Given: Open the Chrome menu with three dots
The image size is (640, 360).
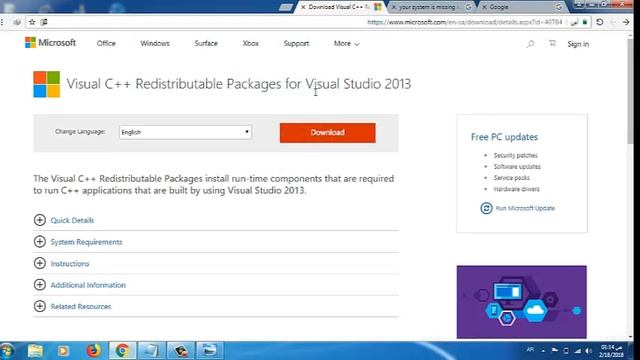Looking at the screenshot, I should [x=2, y=22].
